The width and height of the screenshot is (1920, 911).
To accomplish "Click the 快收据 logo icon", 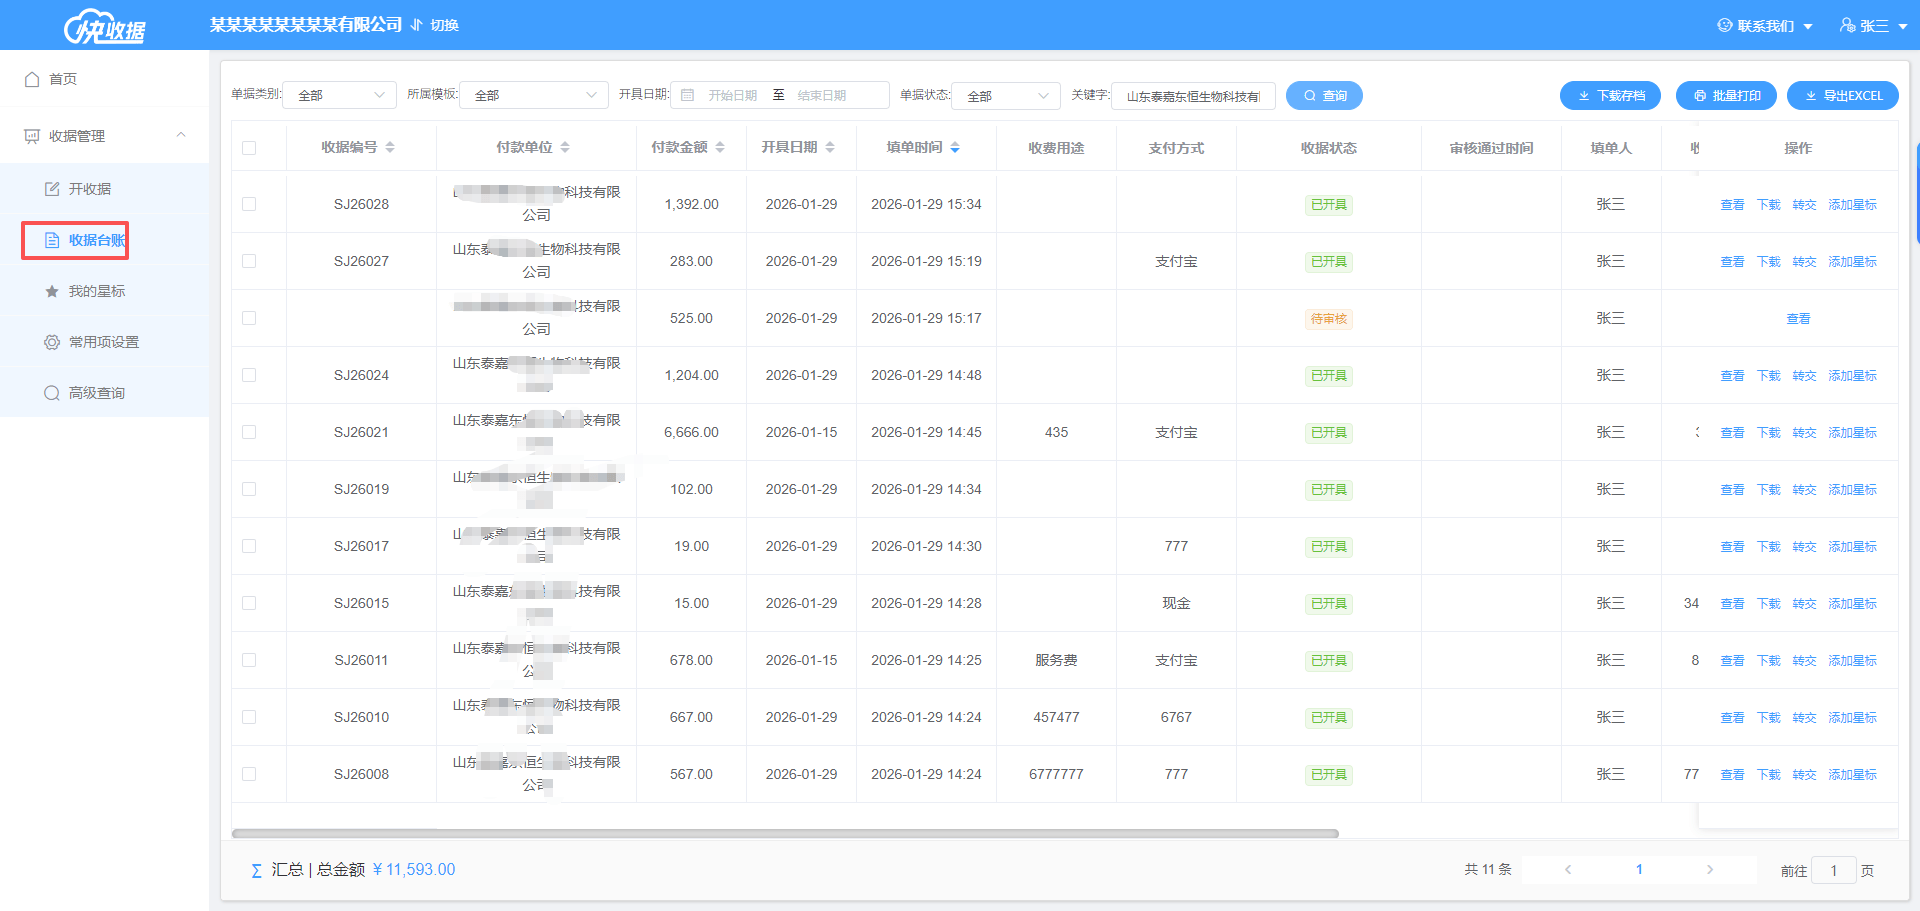I will pos(104,27).
